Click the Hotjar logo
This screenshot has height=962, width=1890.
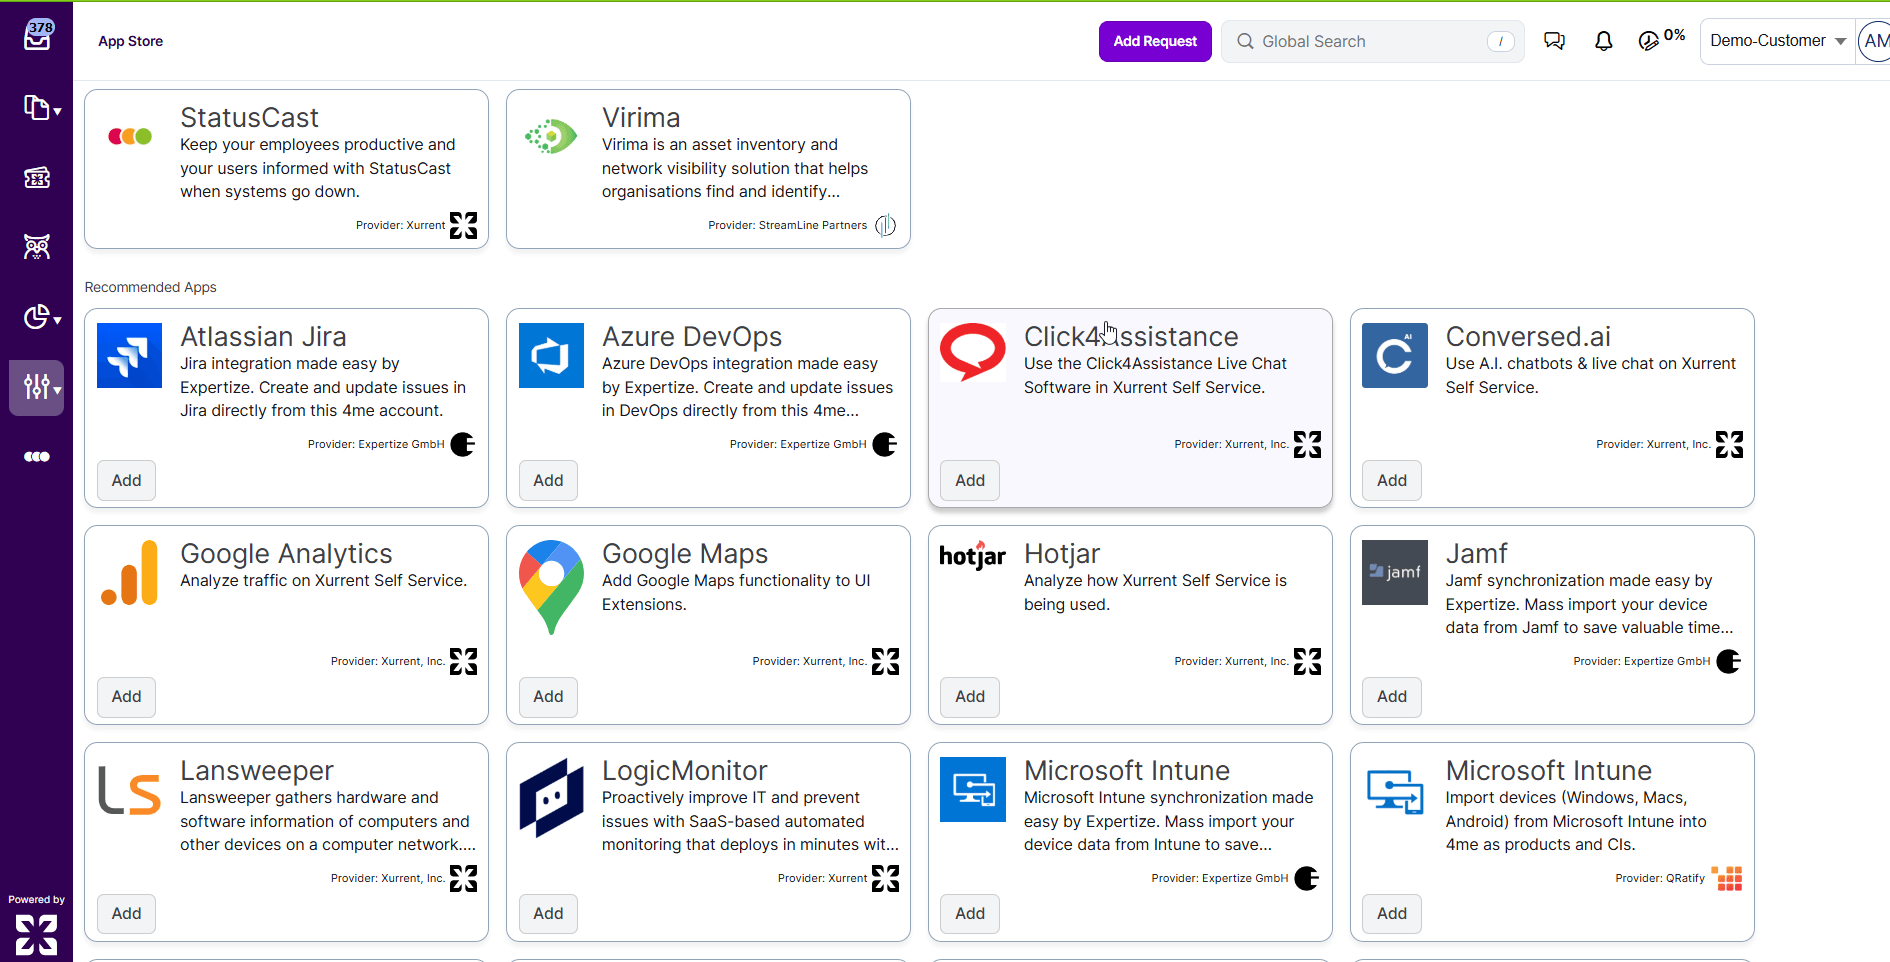972,556
